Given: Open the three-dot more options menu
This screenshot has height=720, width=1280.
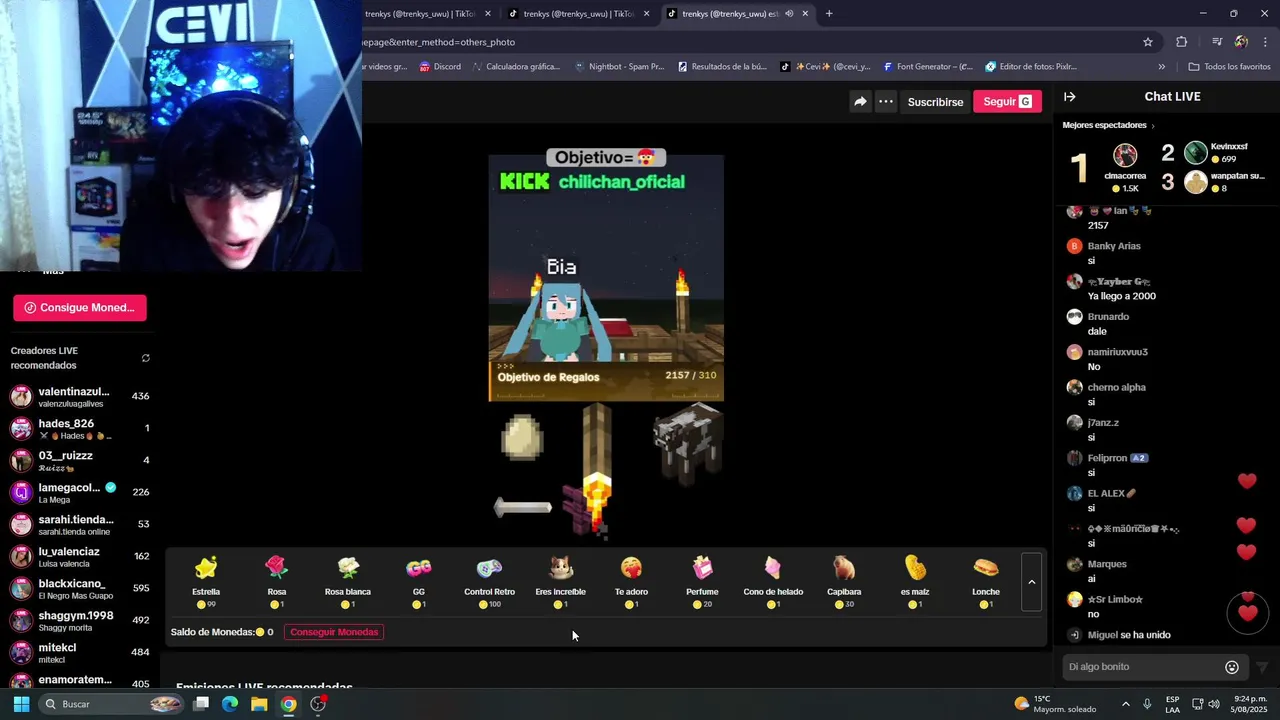Looking at the screenshot, I should tap(886, 101).
